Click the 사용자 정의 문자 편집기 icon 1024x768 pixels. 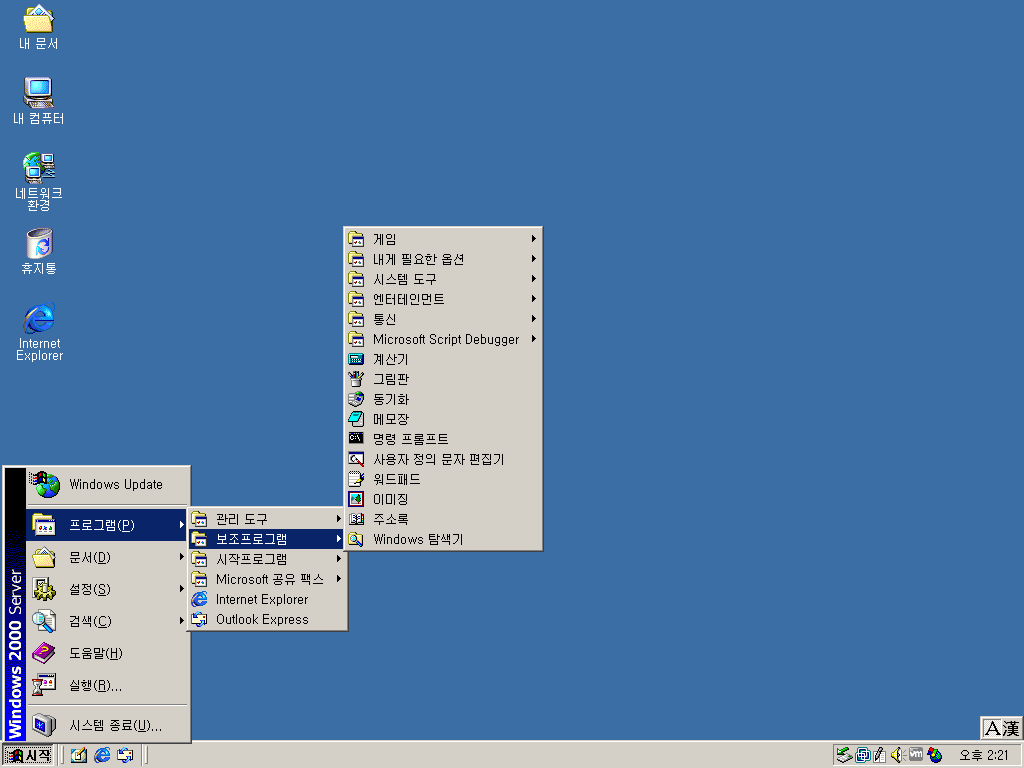356,459
